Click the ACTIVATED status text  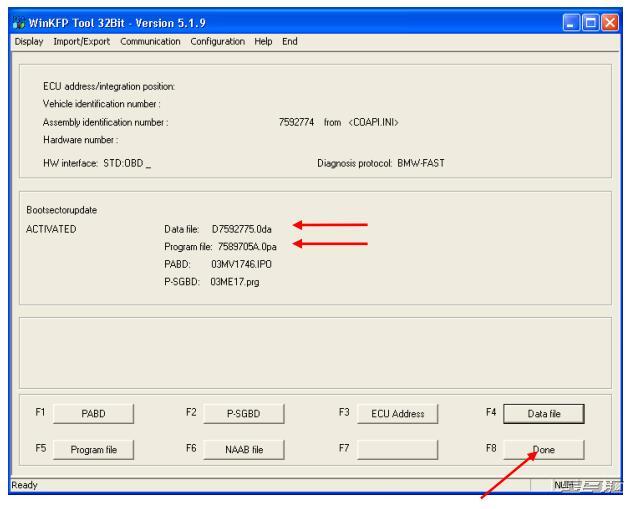click(51, 229)
